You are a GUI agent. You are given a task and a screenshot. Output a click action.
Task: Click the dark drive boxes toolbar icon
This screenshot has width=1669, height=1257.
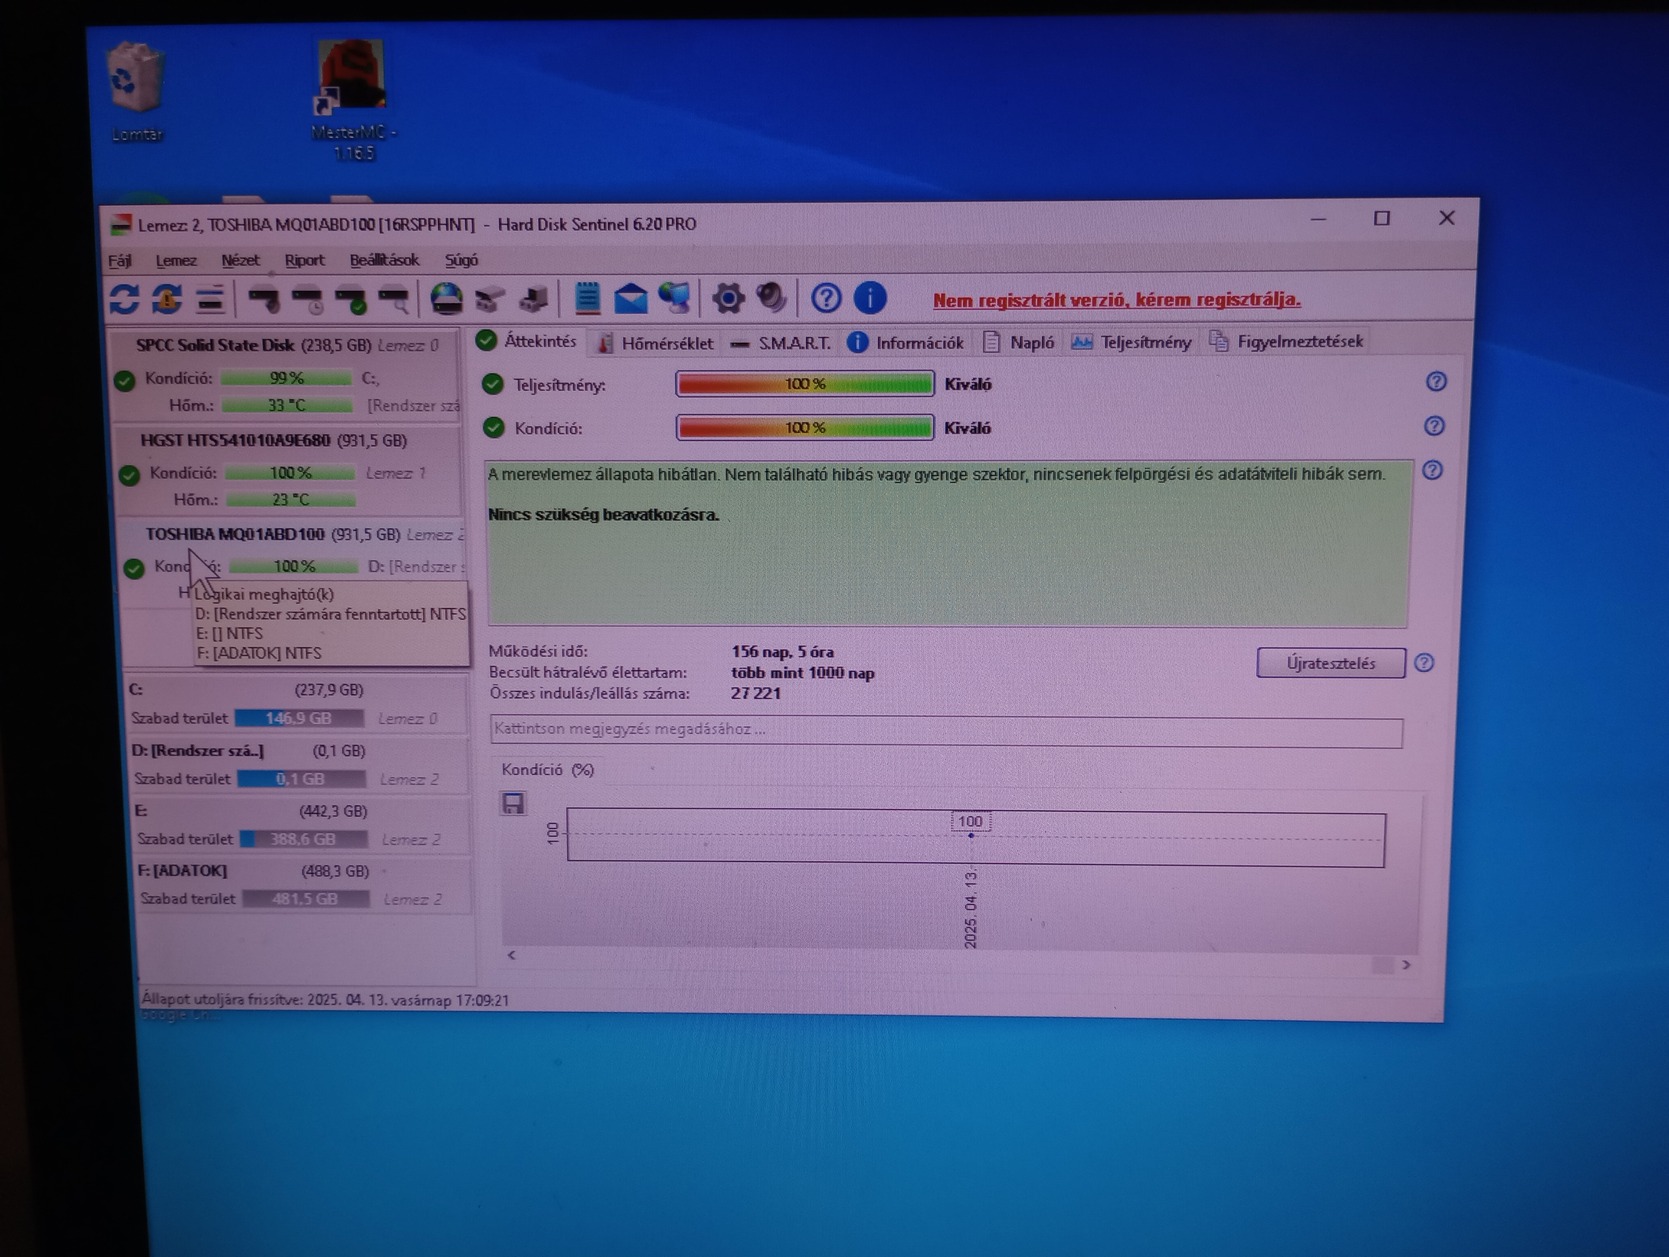534,298
